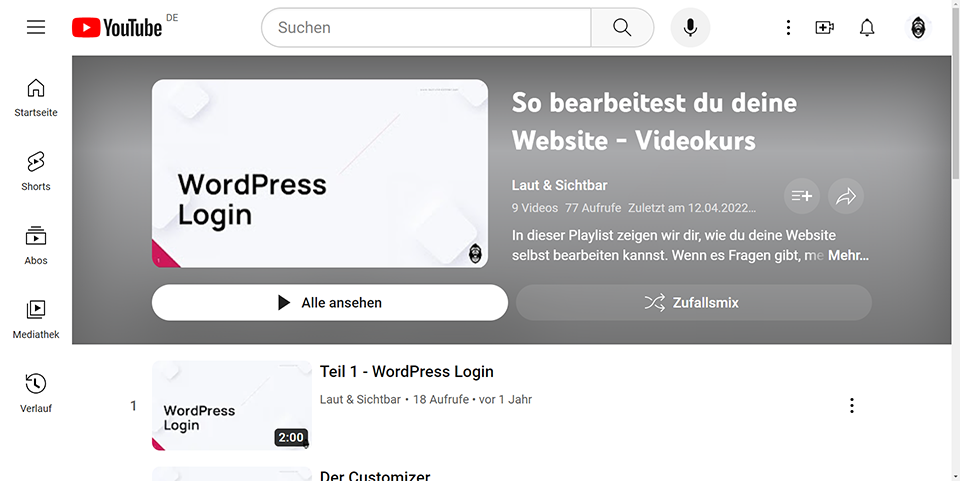Image resolution: width=960 pixels, height=481 pixels.
Task: Click Zuletzt am 12.04.2022 text
Action: pyautogui.click(x=692, y=208)
